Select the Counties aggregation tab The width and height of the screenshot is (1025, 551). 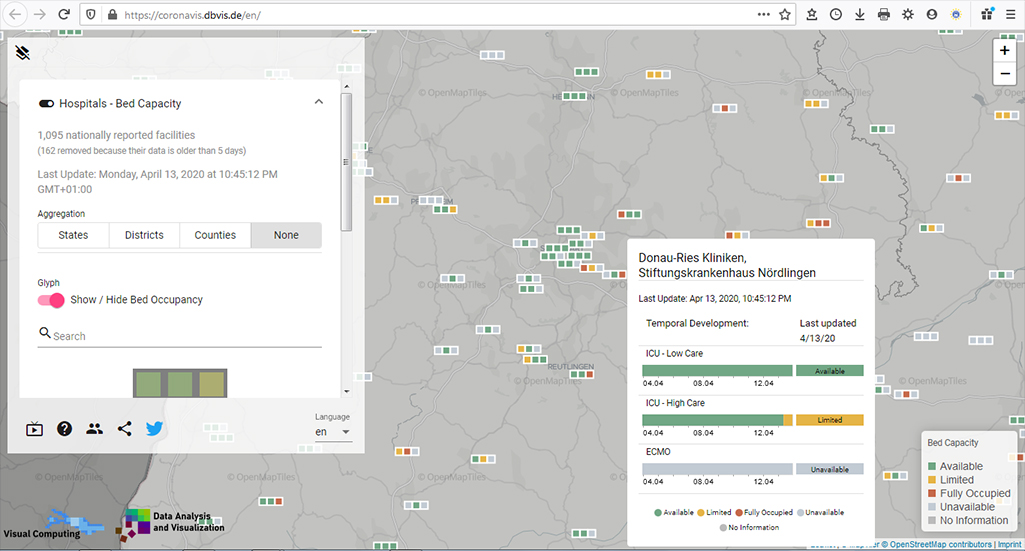tap(215, 235)
